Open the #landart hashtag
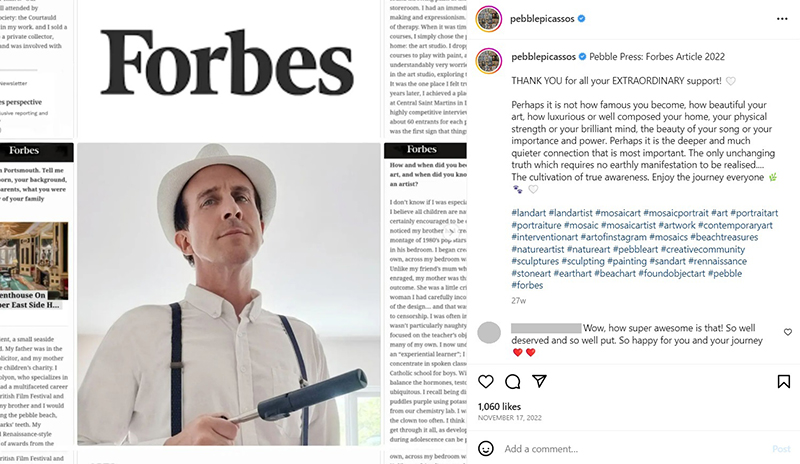Viewport: 800px width, 464px height. (529, 213)
